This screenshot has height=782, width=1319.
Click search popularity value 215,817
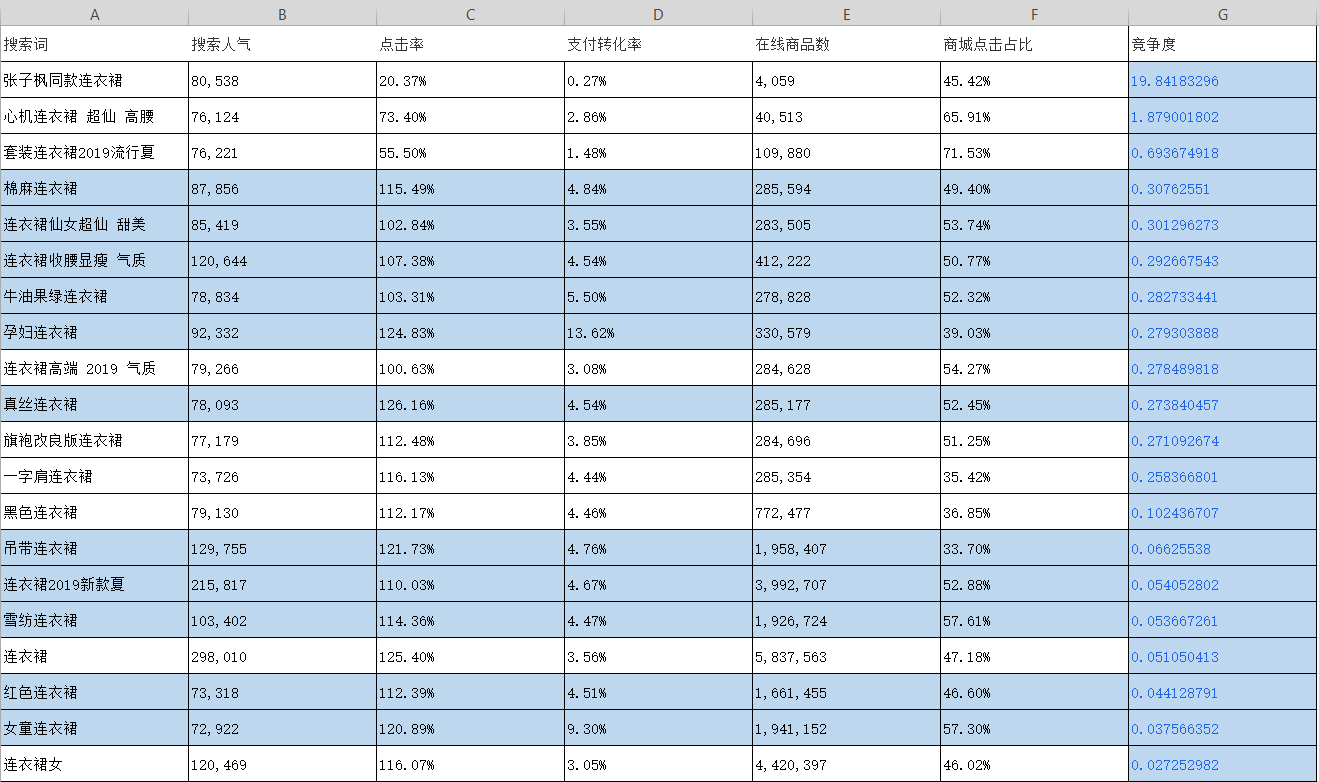click(x=282, y=584)
